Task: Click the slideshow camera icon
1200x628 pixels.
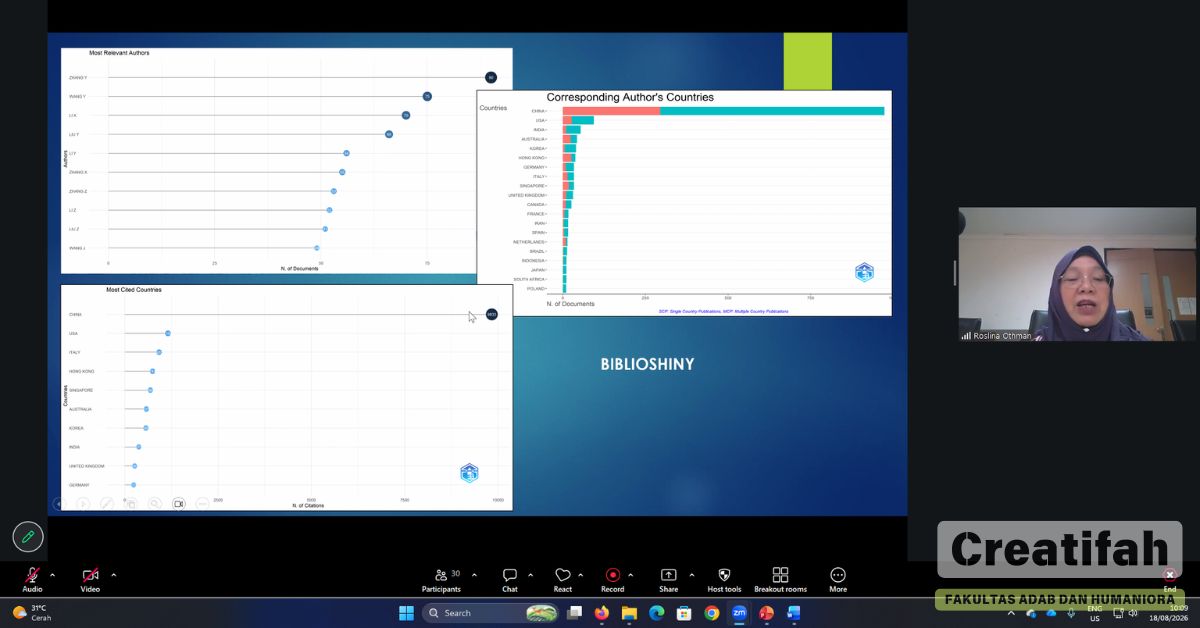Action: point(179,503)
